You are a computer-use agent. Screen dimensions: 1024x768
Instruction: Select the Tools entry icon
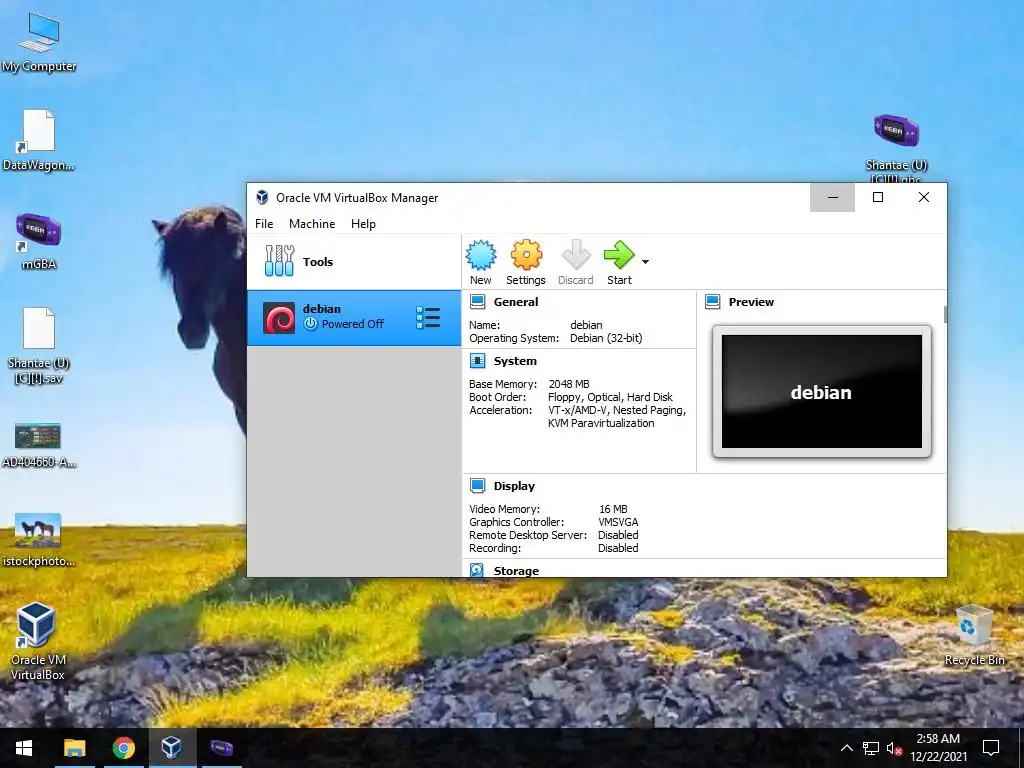[280, 261]
